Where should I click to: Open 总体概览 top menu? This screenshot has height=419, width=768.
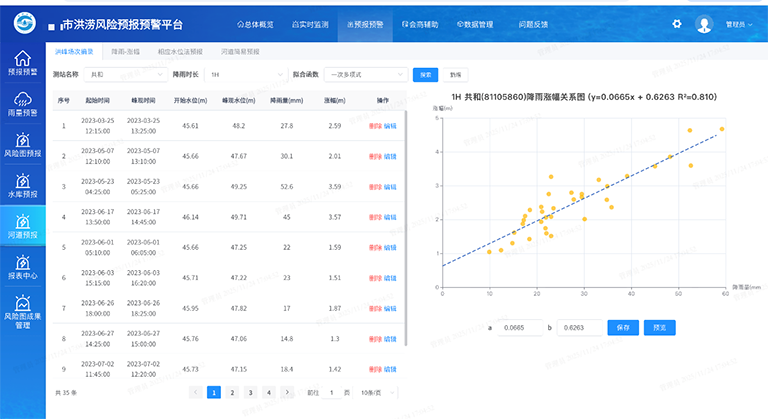click(x=255, y=25)
